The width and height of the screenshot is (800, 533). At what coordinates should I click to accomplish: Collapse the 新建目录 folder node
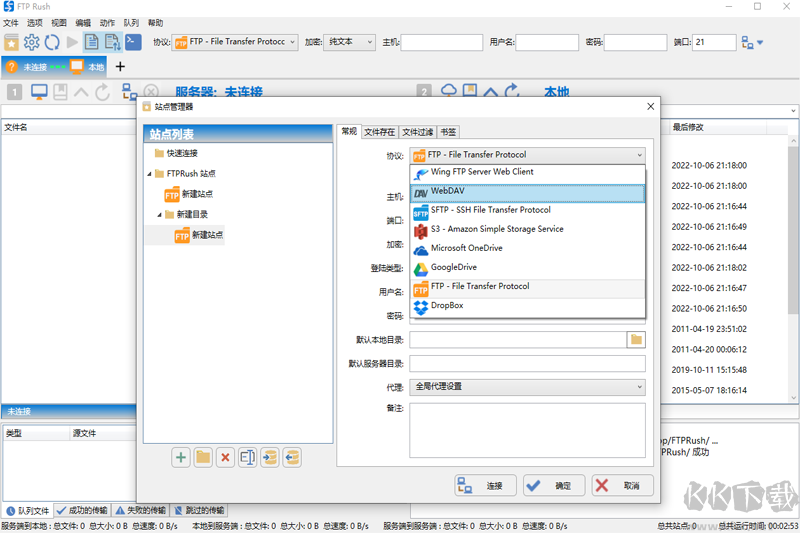point(159,215)
